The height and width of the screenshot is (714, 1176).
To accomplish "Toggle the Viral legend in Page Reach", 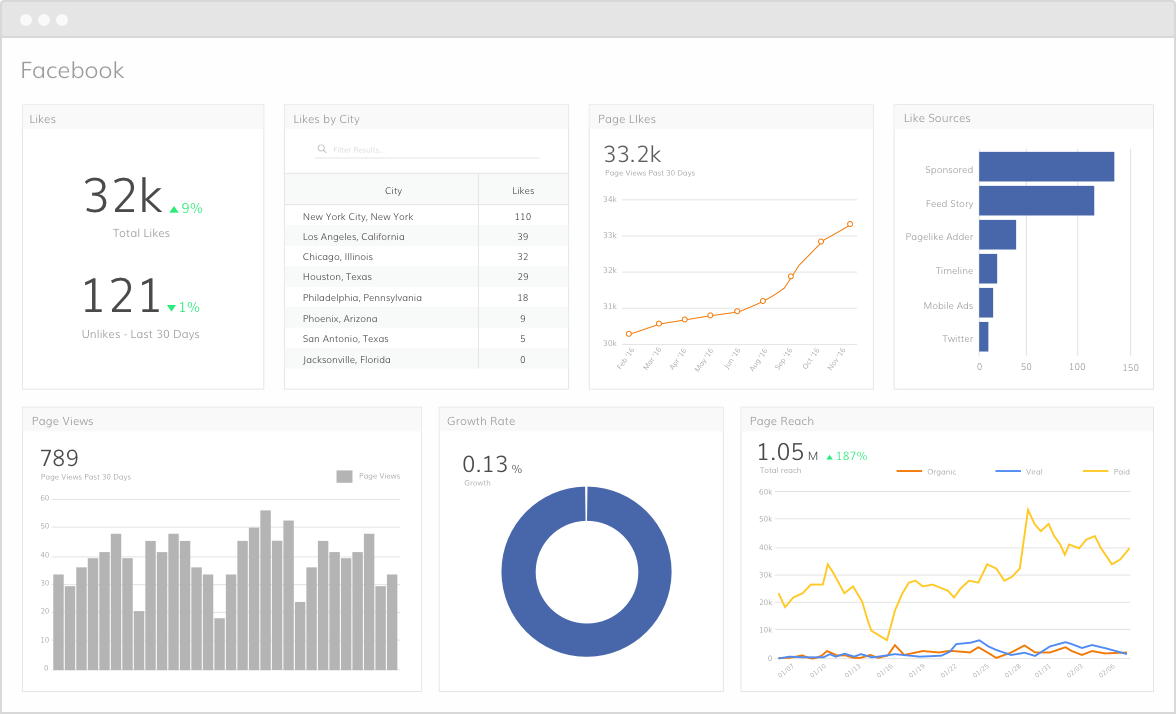I will [x=1019, y=472].
